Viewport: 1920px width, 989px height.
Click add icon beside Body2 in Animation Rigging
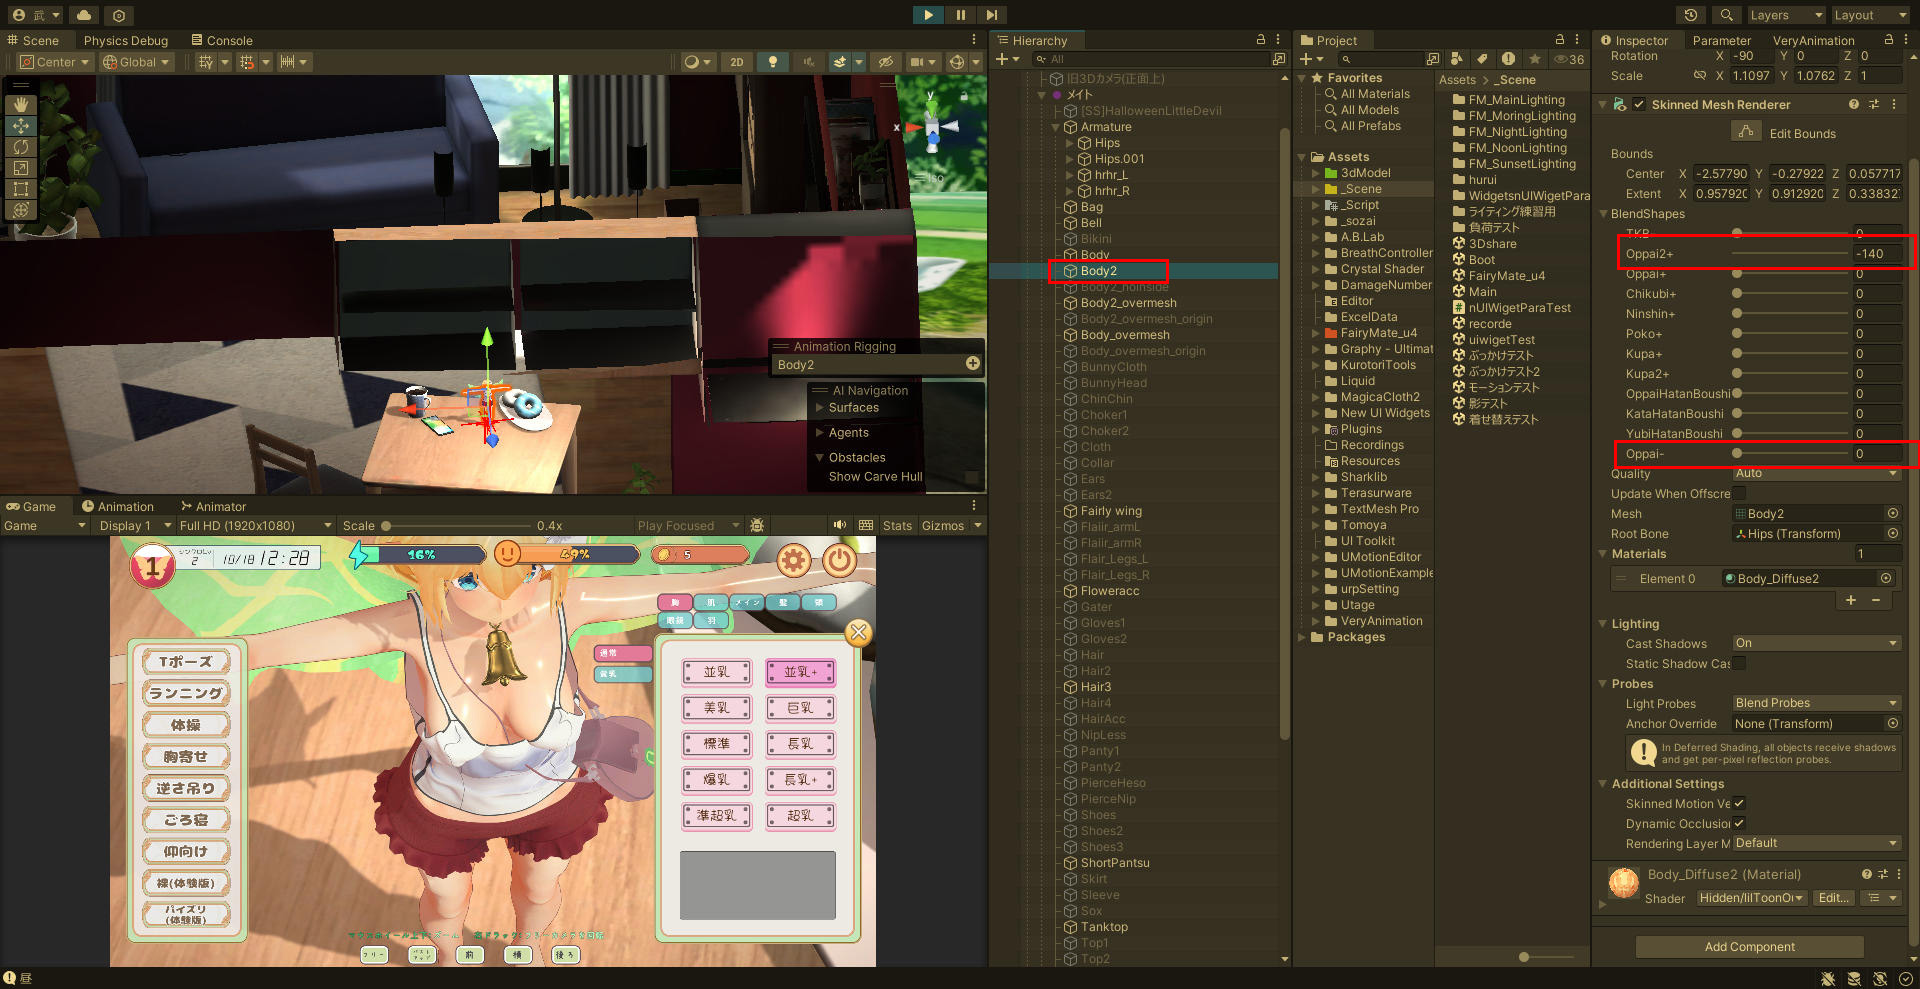[973, 364]
